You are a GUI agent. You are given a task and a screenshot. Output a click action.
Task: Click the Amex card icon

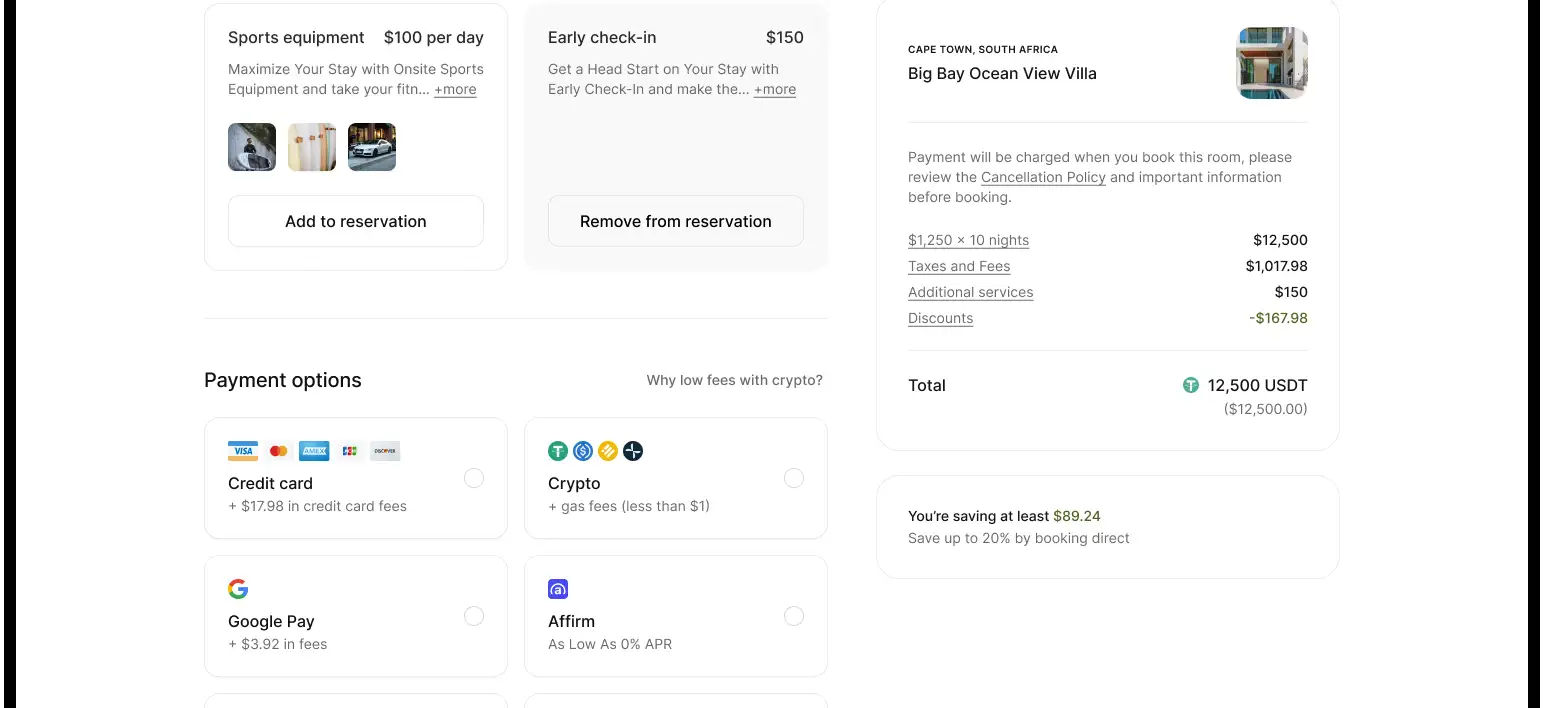(x=314, y=451)
